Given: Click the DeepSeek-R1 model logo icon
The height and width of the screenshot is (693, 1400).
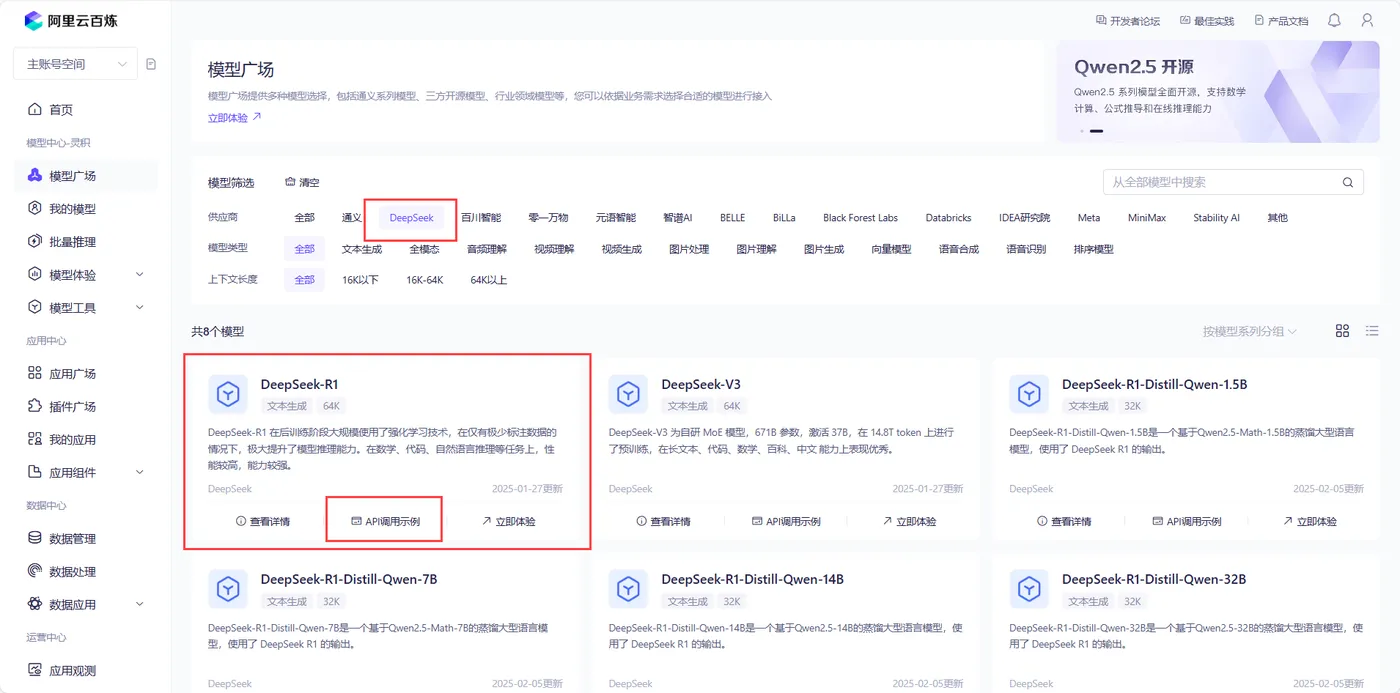Looking at the screenshot, I should 228,394.
